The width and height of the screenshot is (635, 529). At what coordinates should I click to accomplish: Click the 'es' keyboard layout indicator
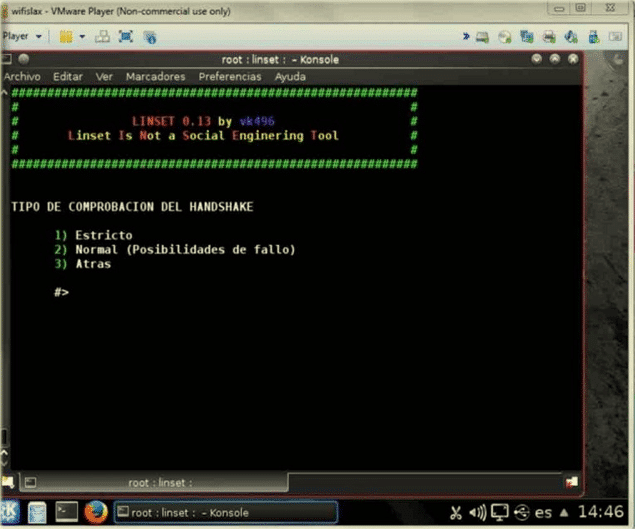point(543,513)
